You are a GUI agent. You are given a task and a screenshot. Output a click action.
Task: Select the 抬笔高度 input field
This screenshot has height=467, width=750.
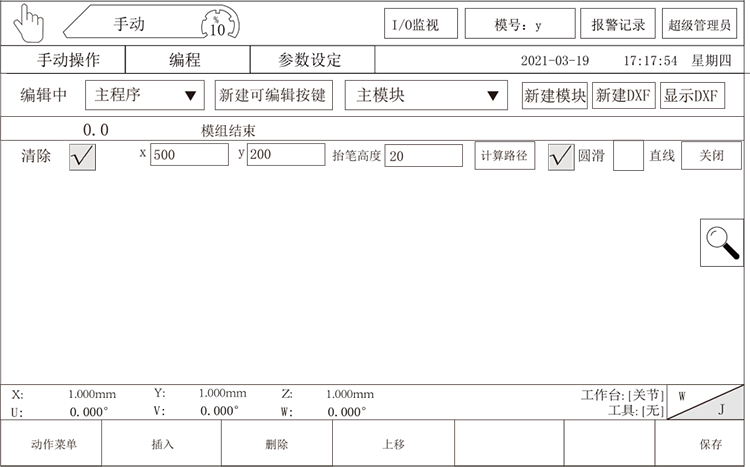[423, 156]
